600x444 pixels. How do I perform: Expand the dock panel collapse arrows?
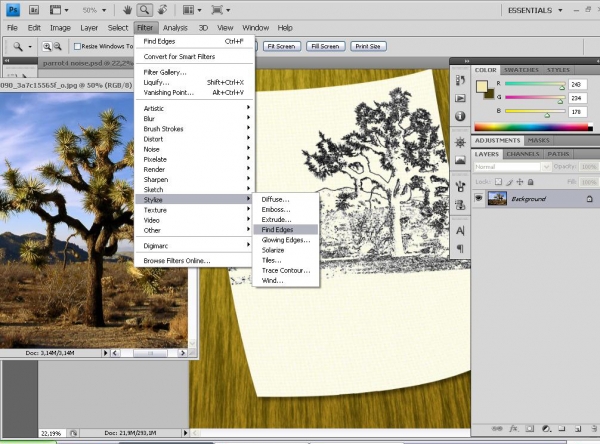467,61
